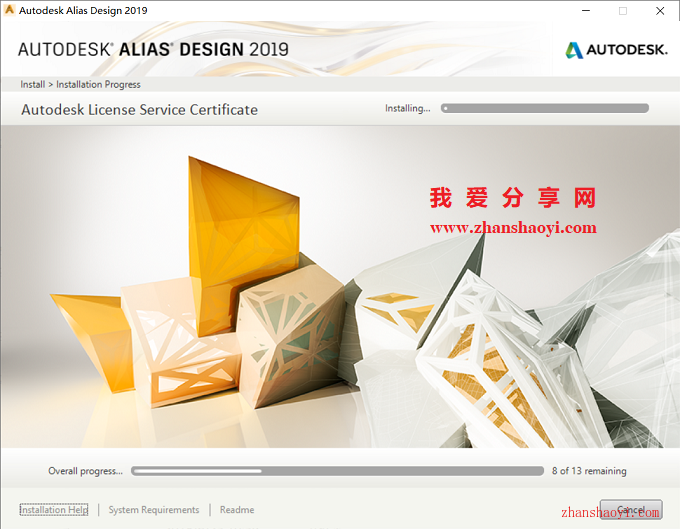The height and width of the screenshot is (529, 680).
Task: Click the Overall progress bar
Action: [337, 471]
